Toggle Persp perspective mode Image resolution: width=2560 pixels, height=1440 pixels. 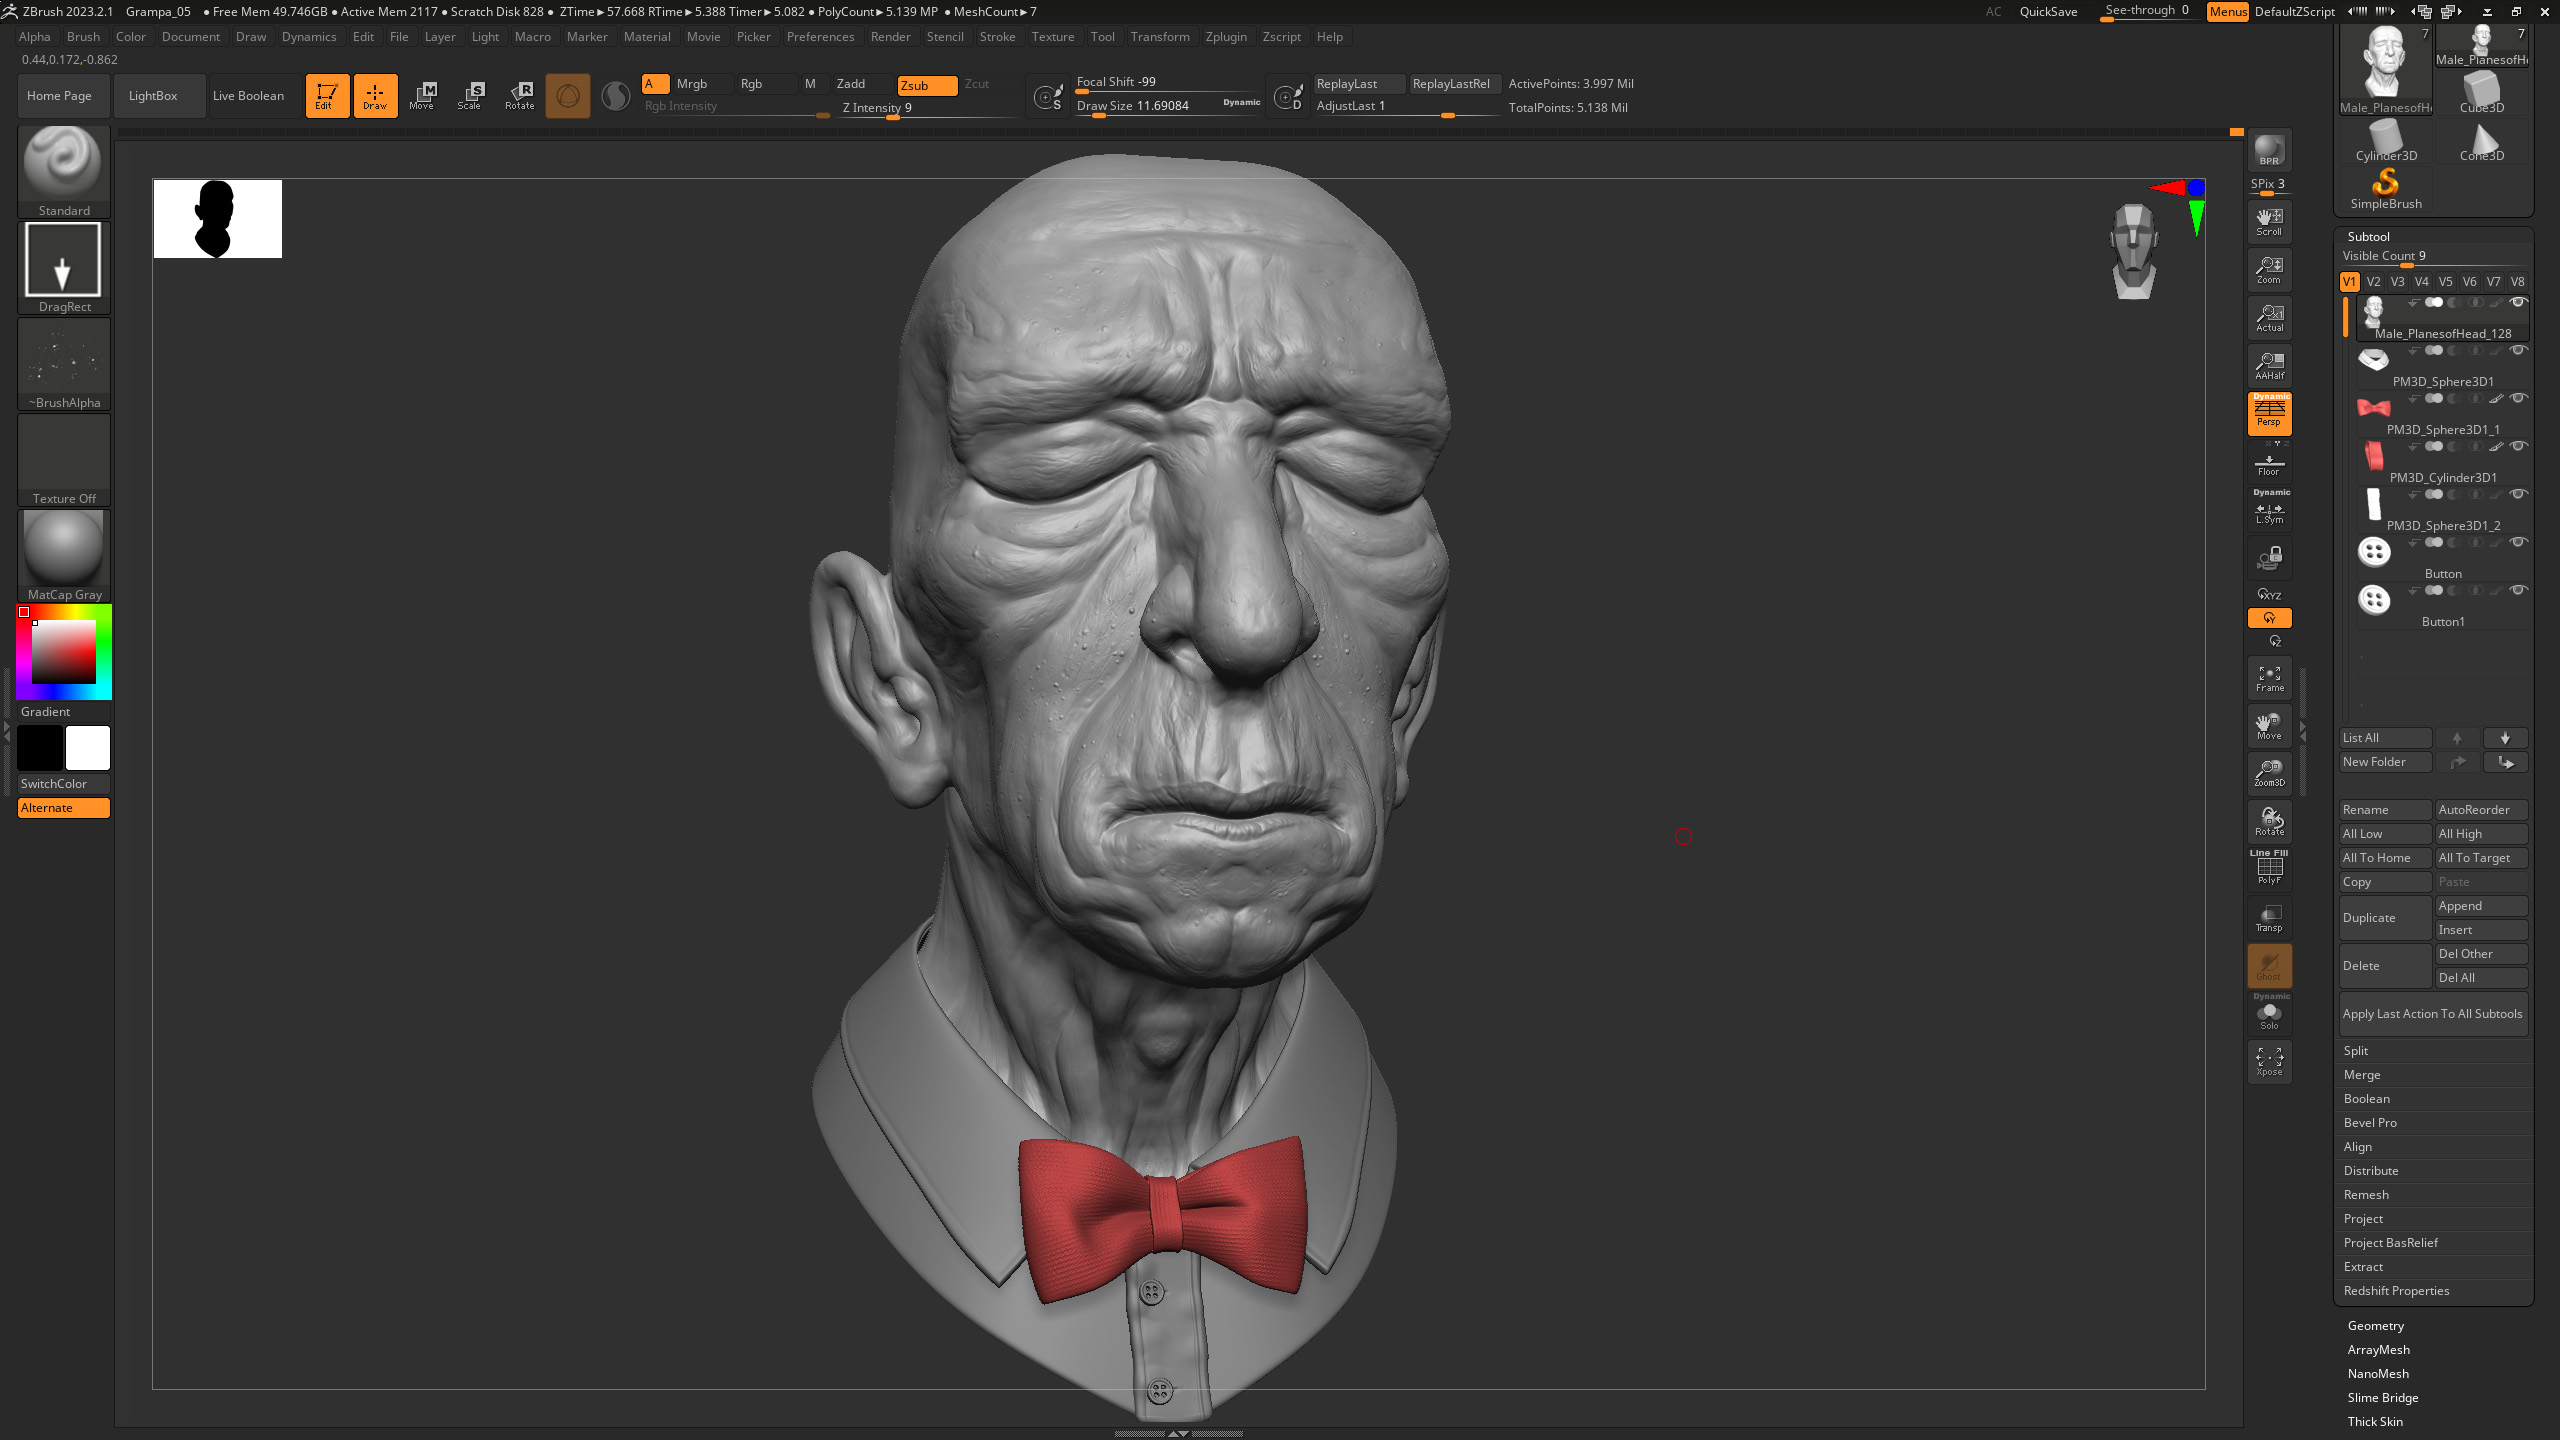tap(2269, 413)
